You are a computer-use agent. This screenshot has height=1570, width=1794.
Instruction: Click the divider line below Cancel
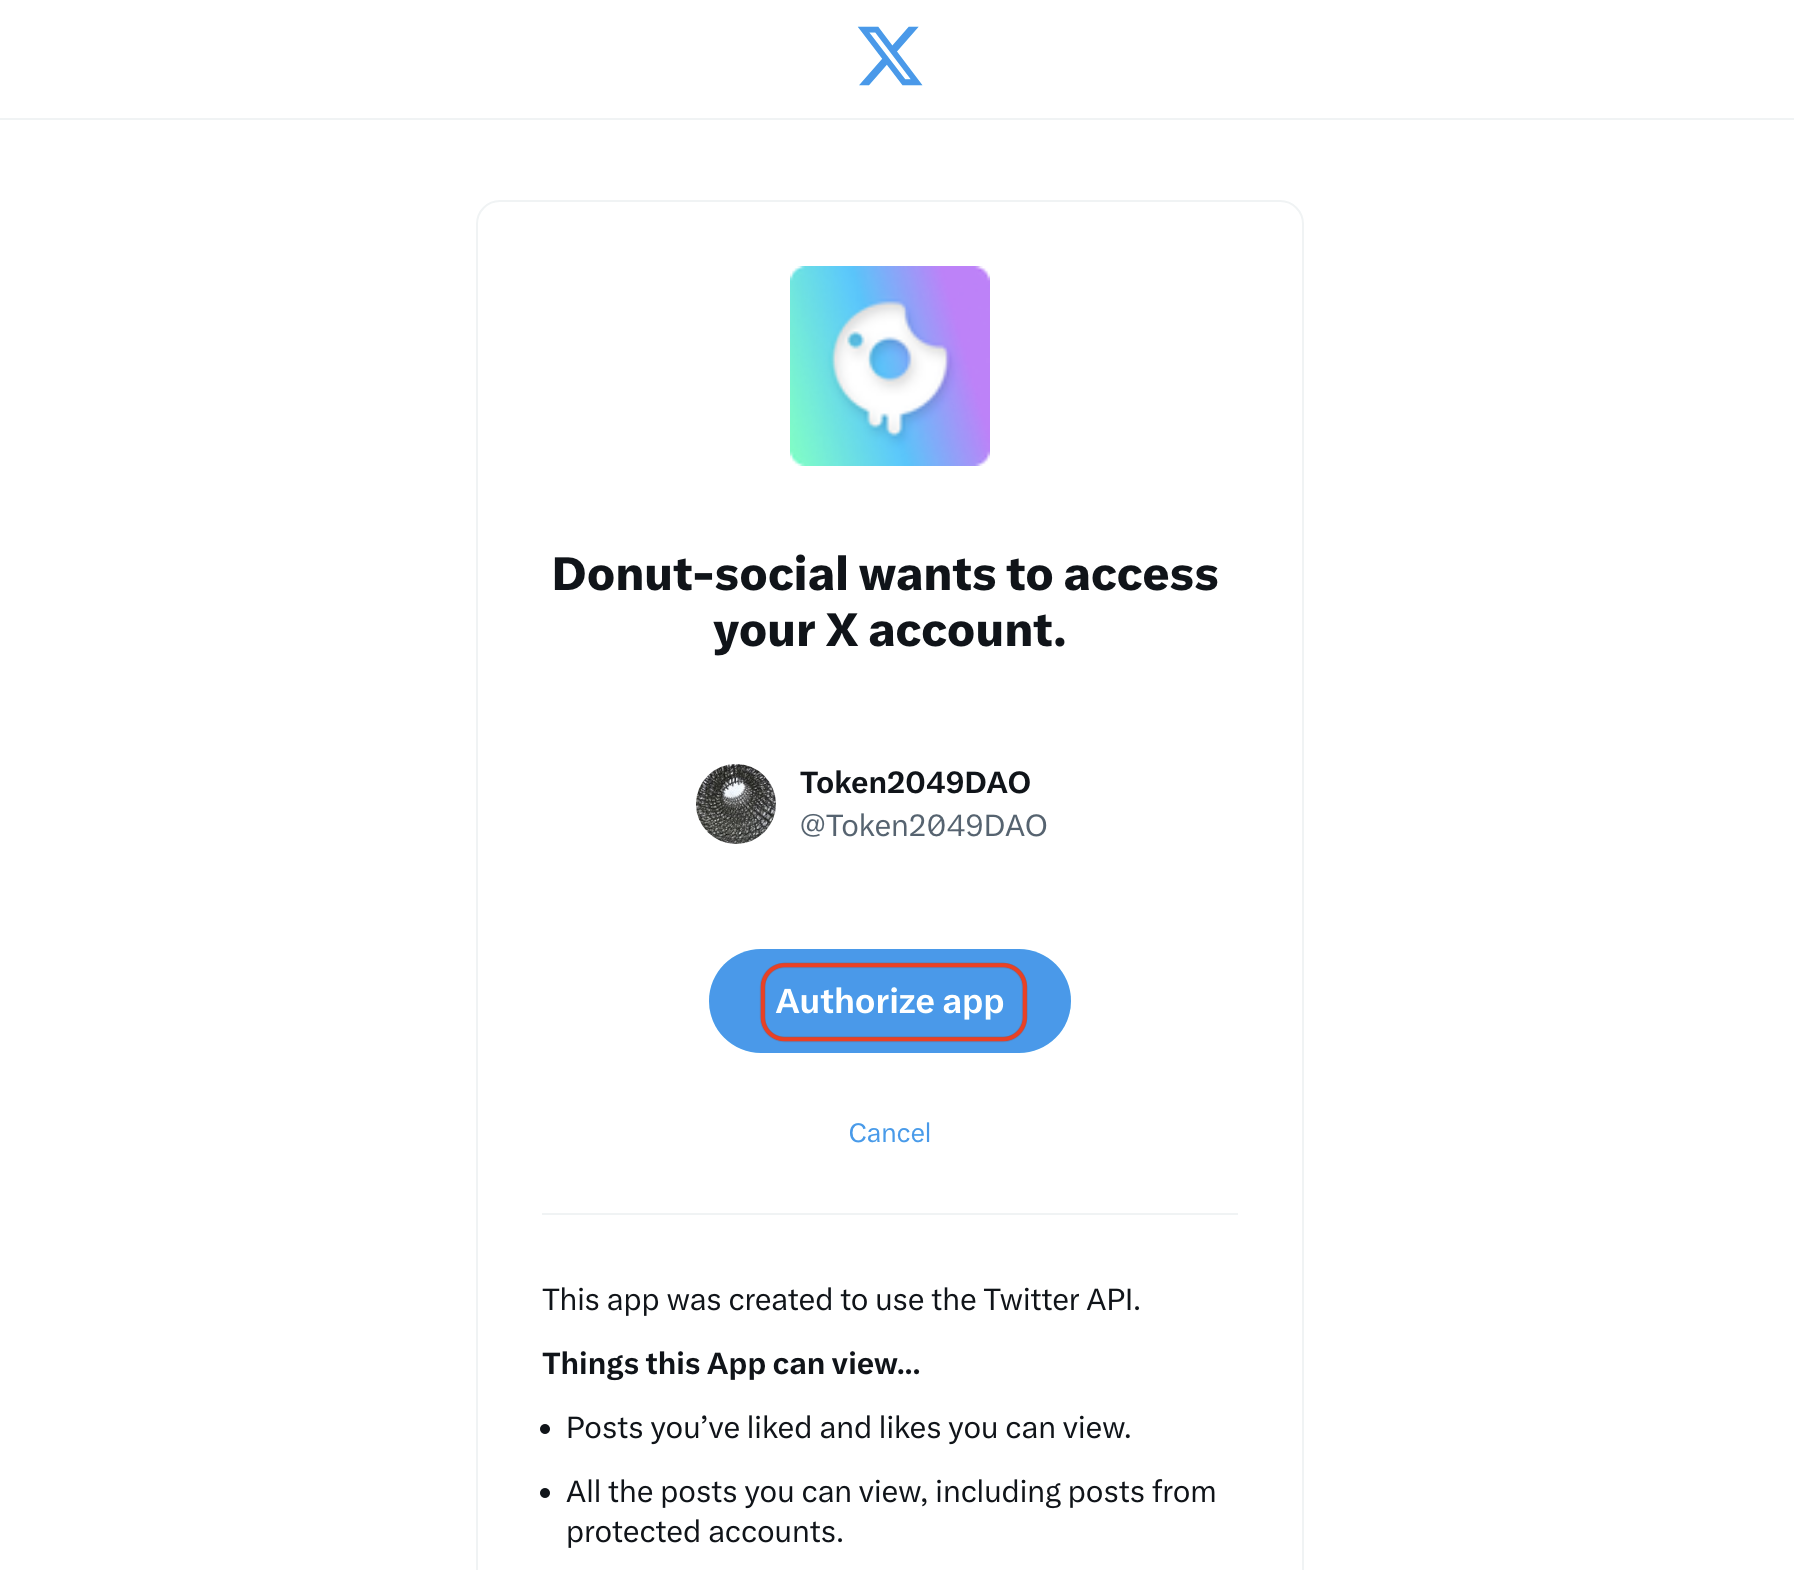pos(889,1214)
